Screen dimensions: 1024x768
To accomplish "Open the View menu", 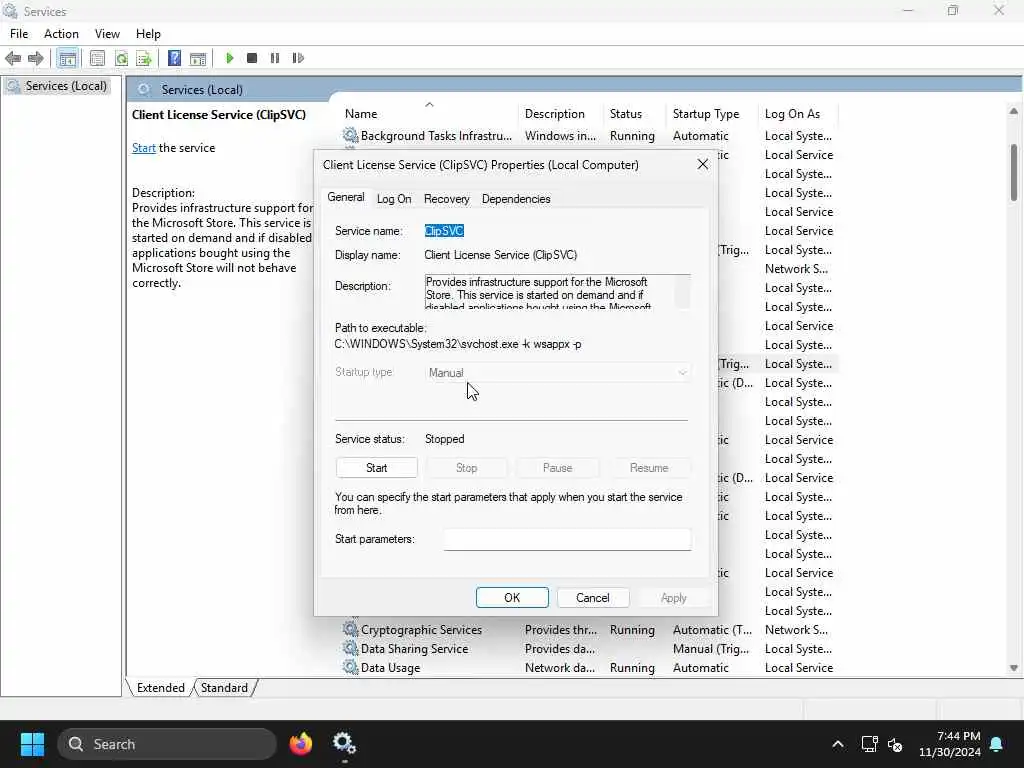I will (107, 34).
